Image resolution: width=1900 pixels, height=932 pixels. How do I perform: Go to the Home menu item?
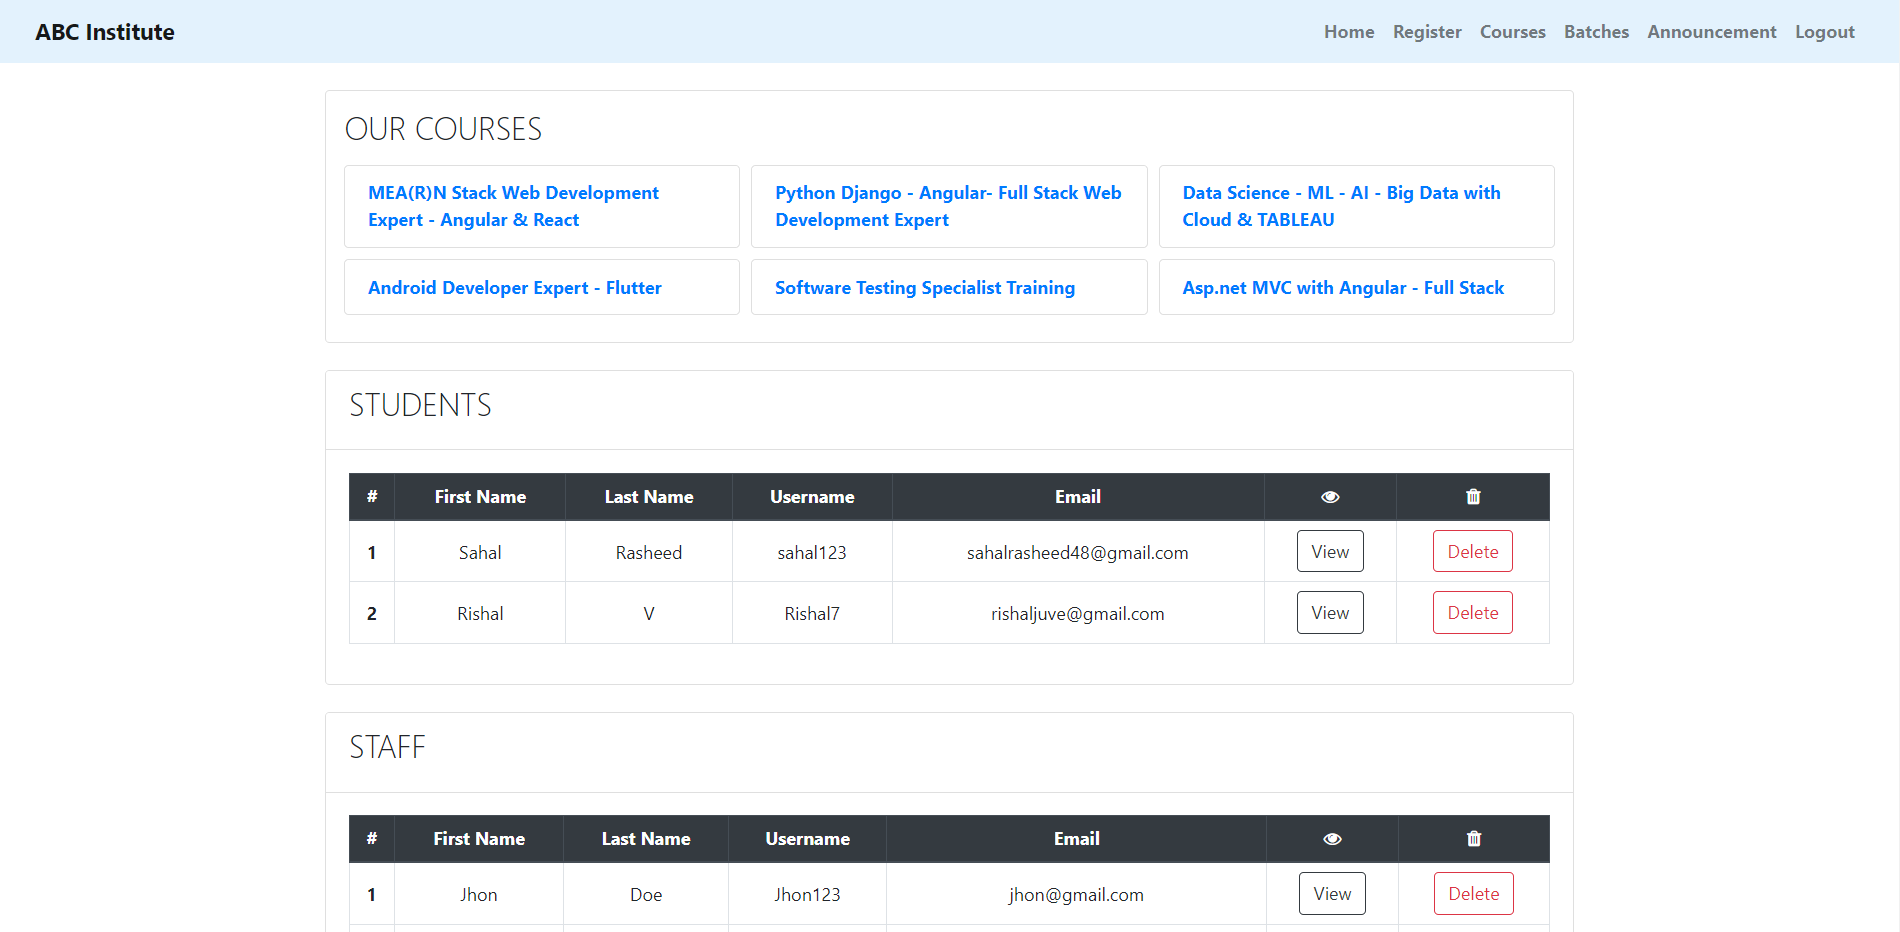[1349, 32]
